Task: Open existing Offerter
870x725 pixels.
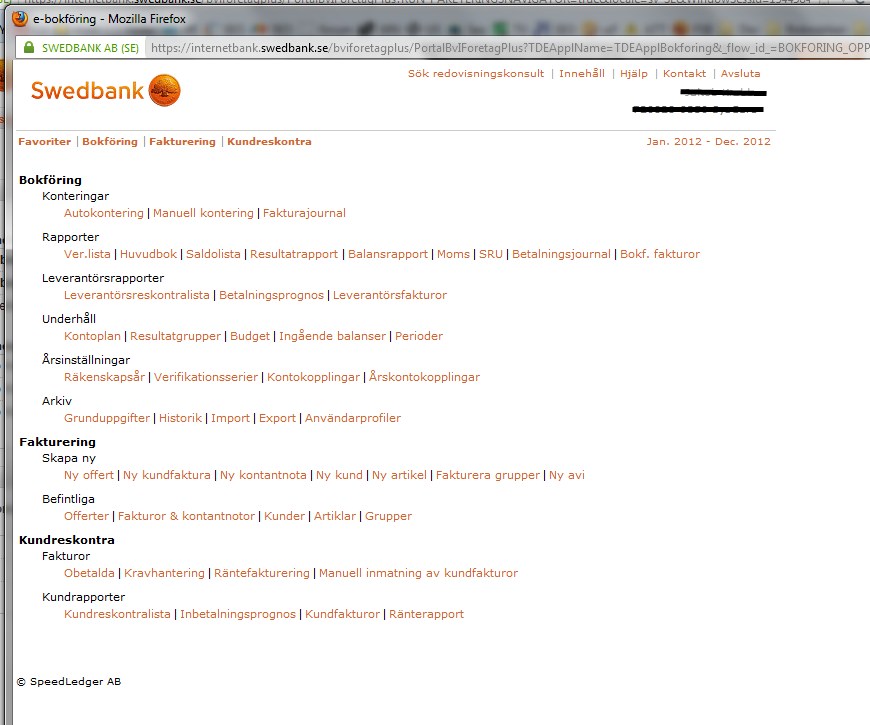Action: click(x=87, y=516)
